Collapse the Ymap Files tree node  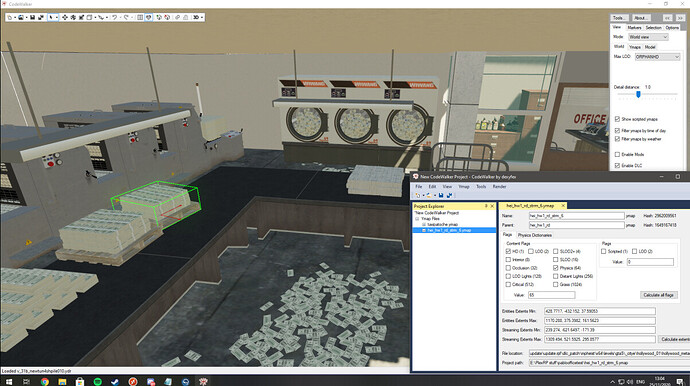pyautogui.click(x=417, y=219)
